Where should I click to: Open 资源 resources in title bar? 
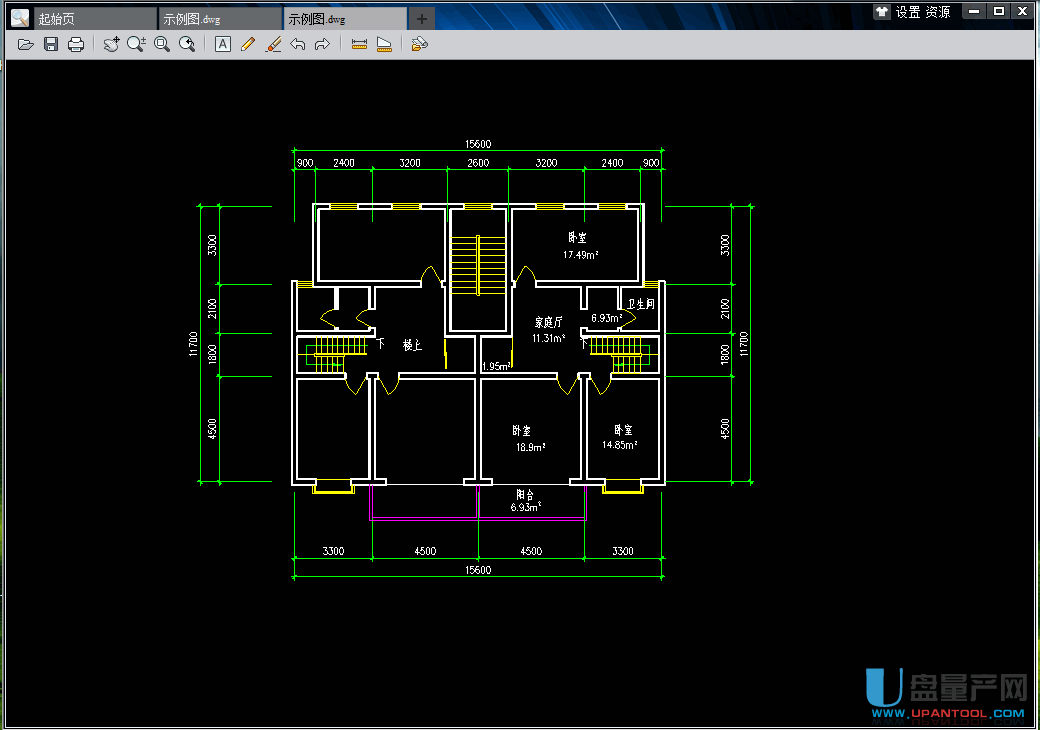click(937, 12)
